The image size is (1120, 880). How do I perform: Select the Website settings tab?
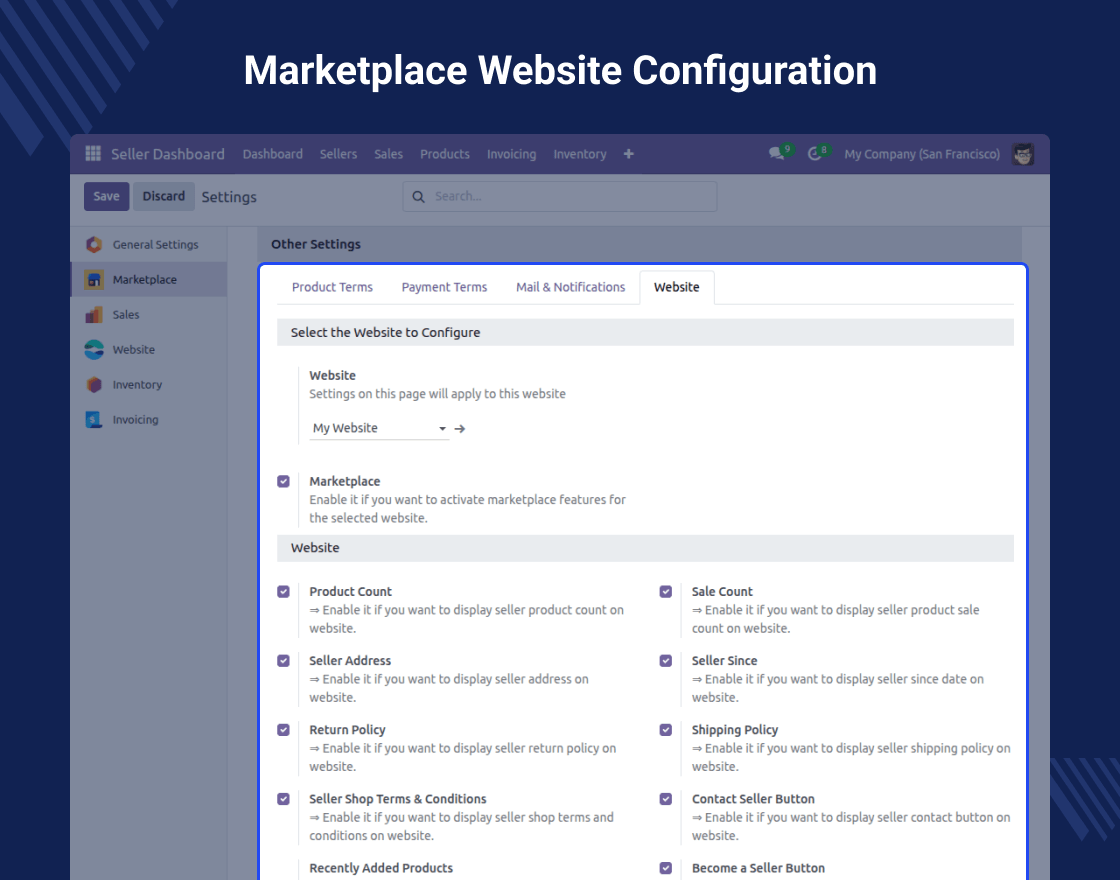[676, 287]
